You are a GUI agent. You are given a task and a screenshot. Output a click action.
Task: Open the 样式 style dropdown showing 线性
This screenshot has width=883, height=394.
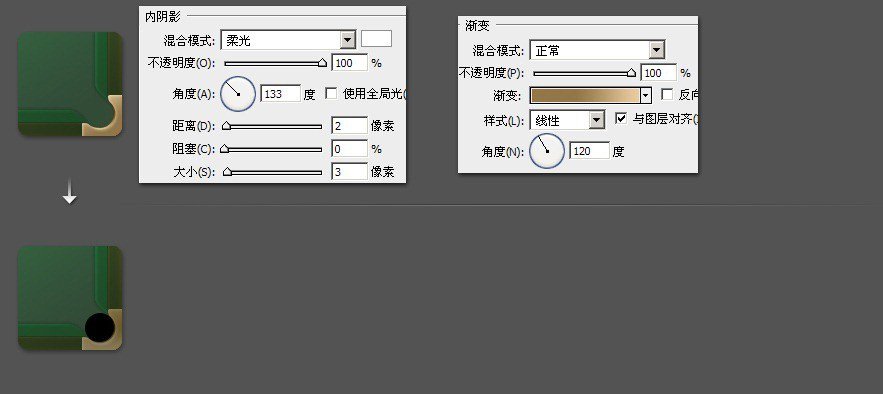[568, 120]
